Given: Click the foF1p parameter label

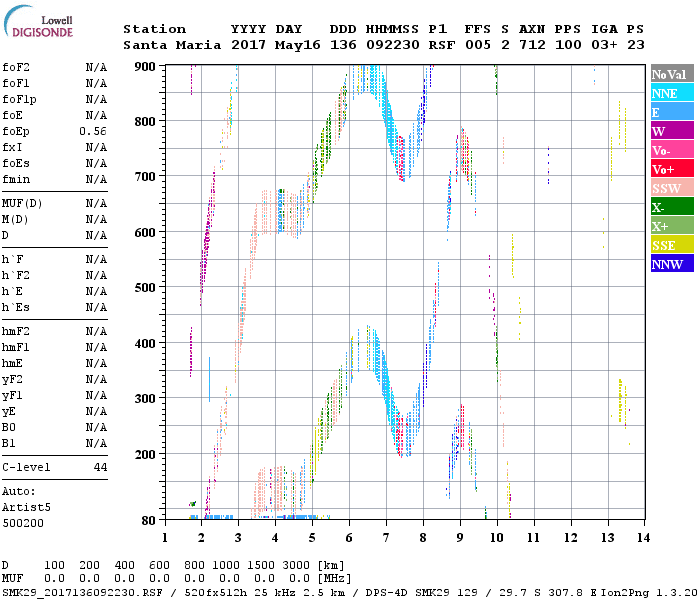Looking at the screenshot, I should [19, 100].
